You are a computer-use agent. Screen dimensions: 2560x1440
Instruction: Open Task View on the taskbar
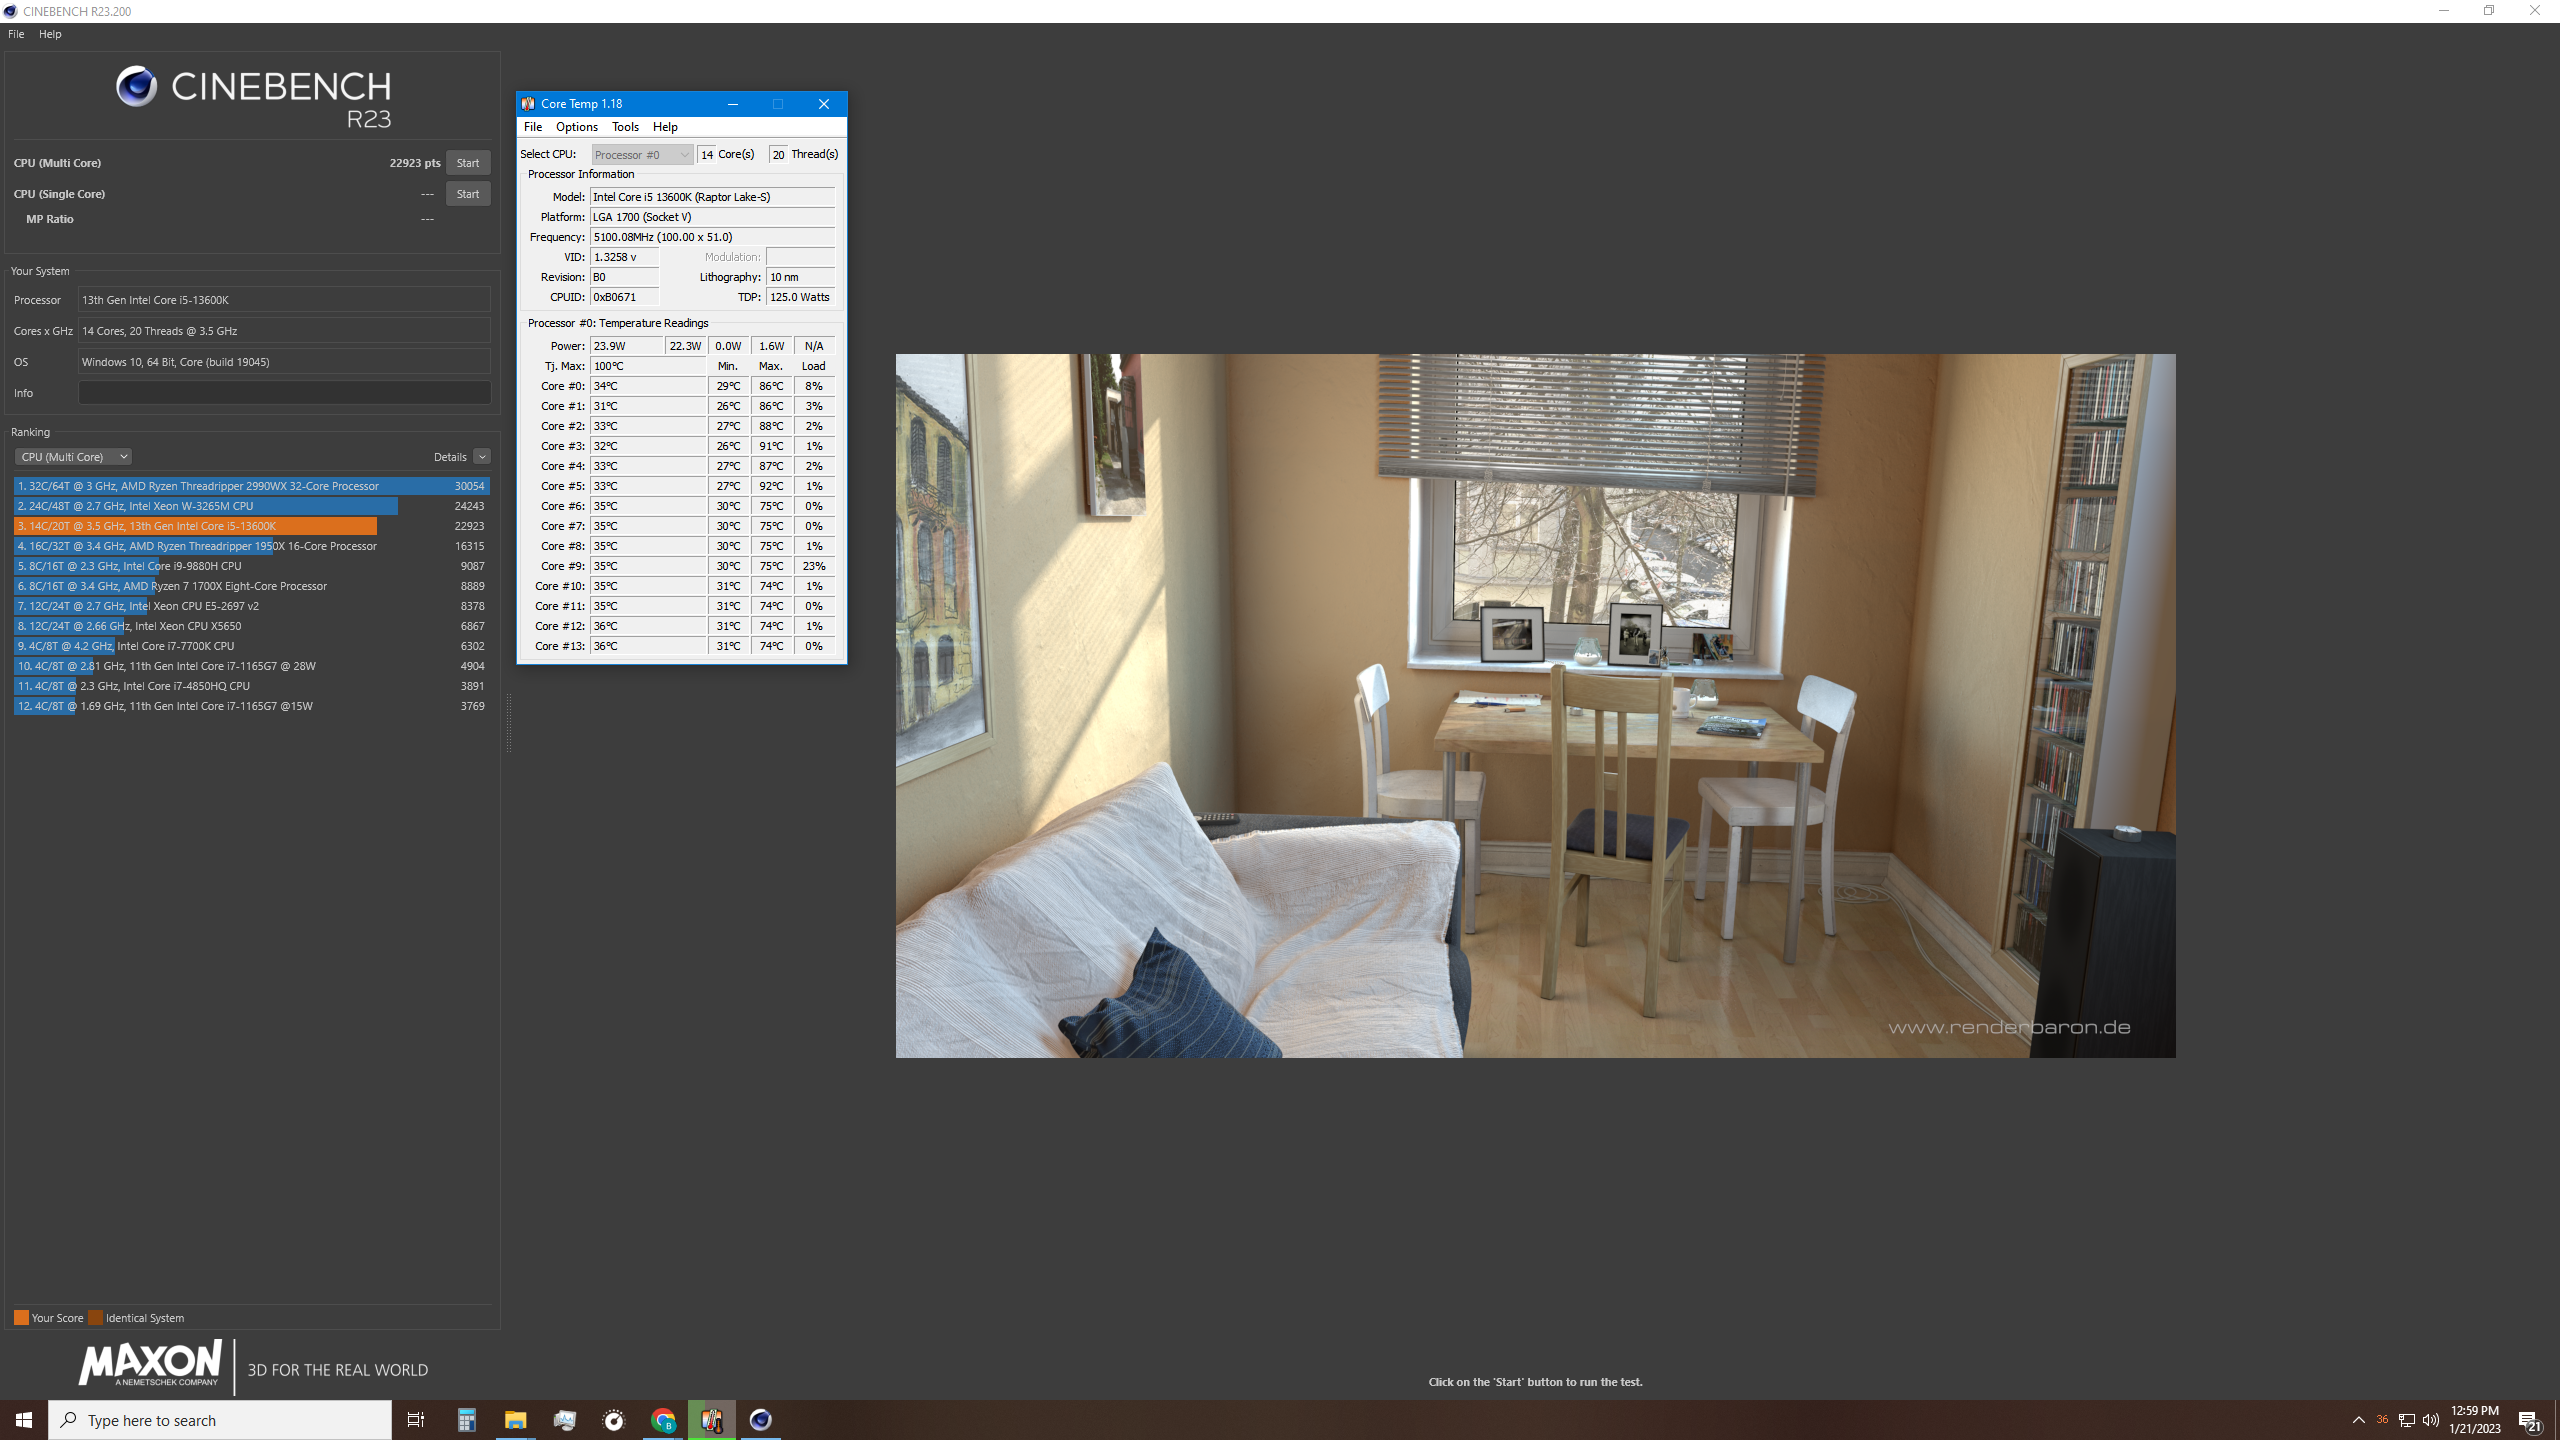tap(416, 1420)
